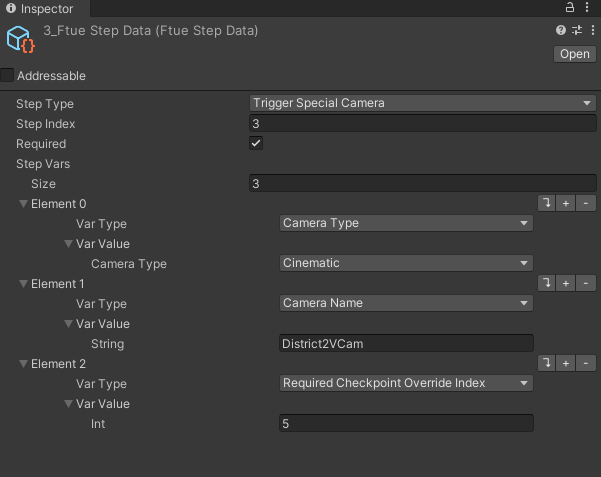Enable the Addressable checkbox

click(x=7, y=75)
